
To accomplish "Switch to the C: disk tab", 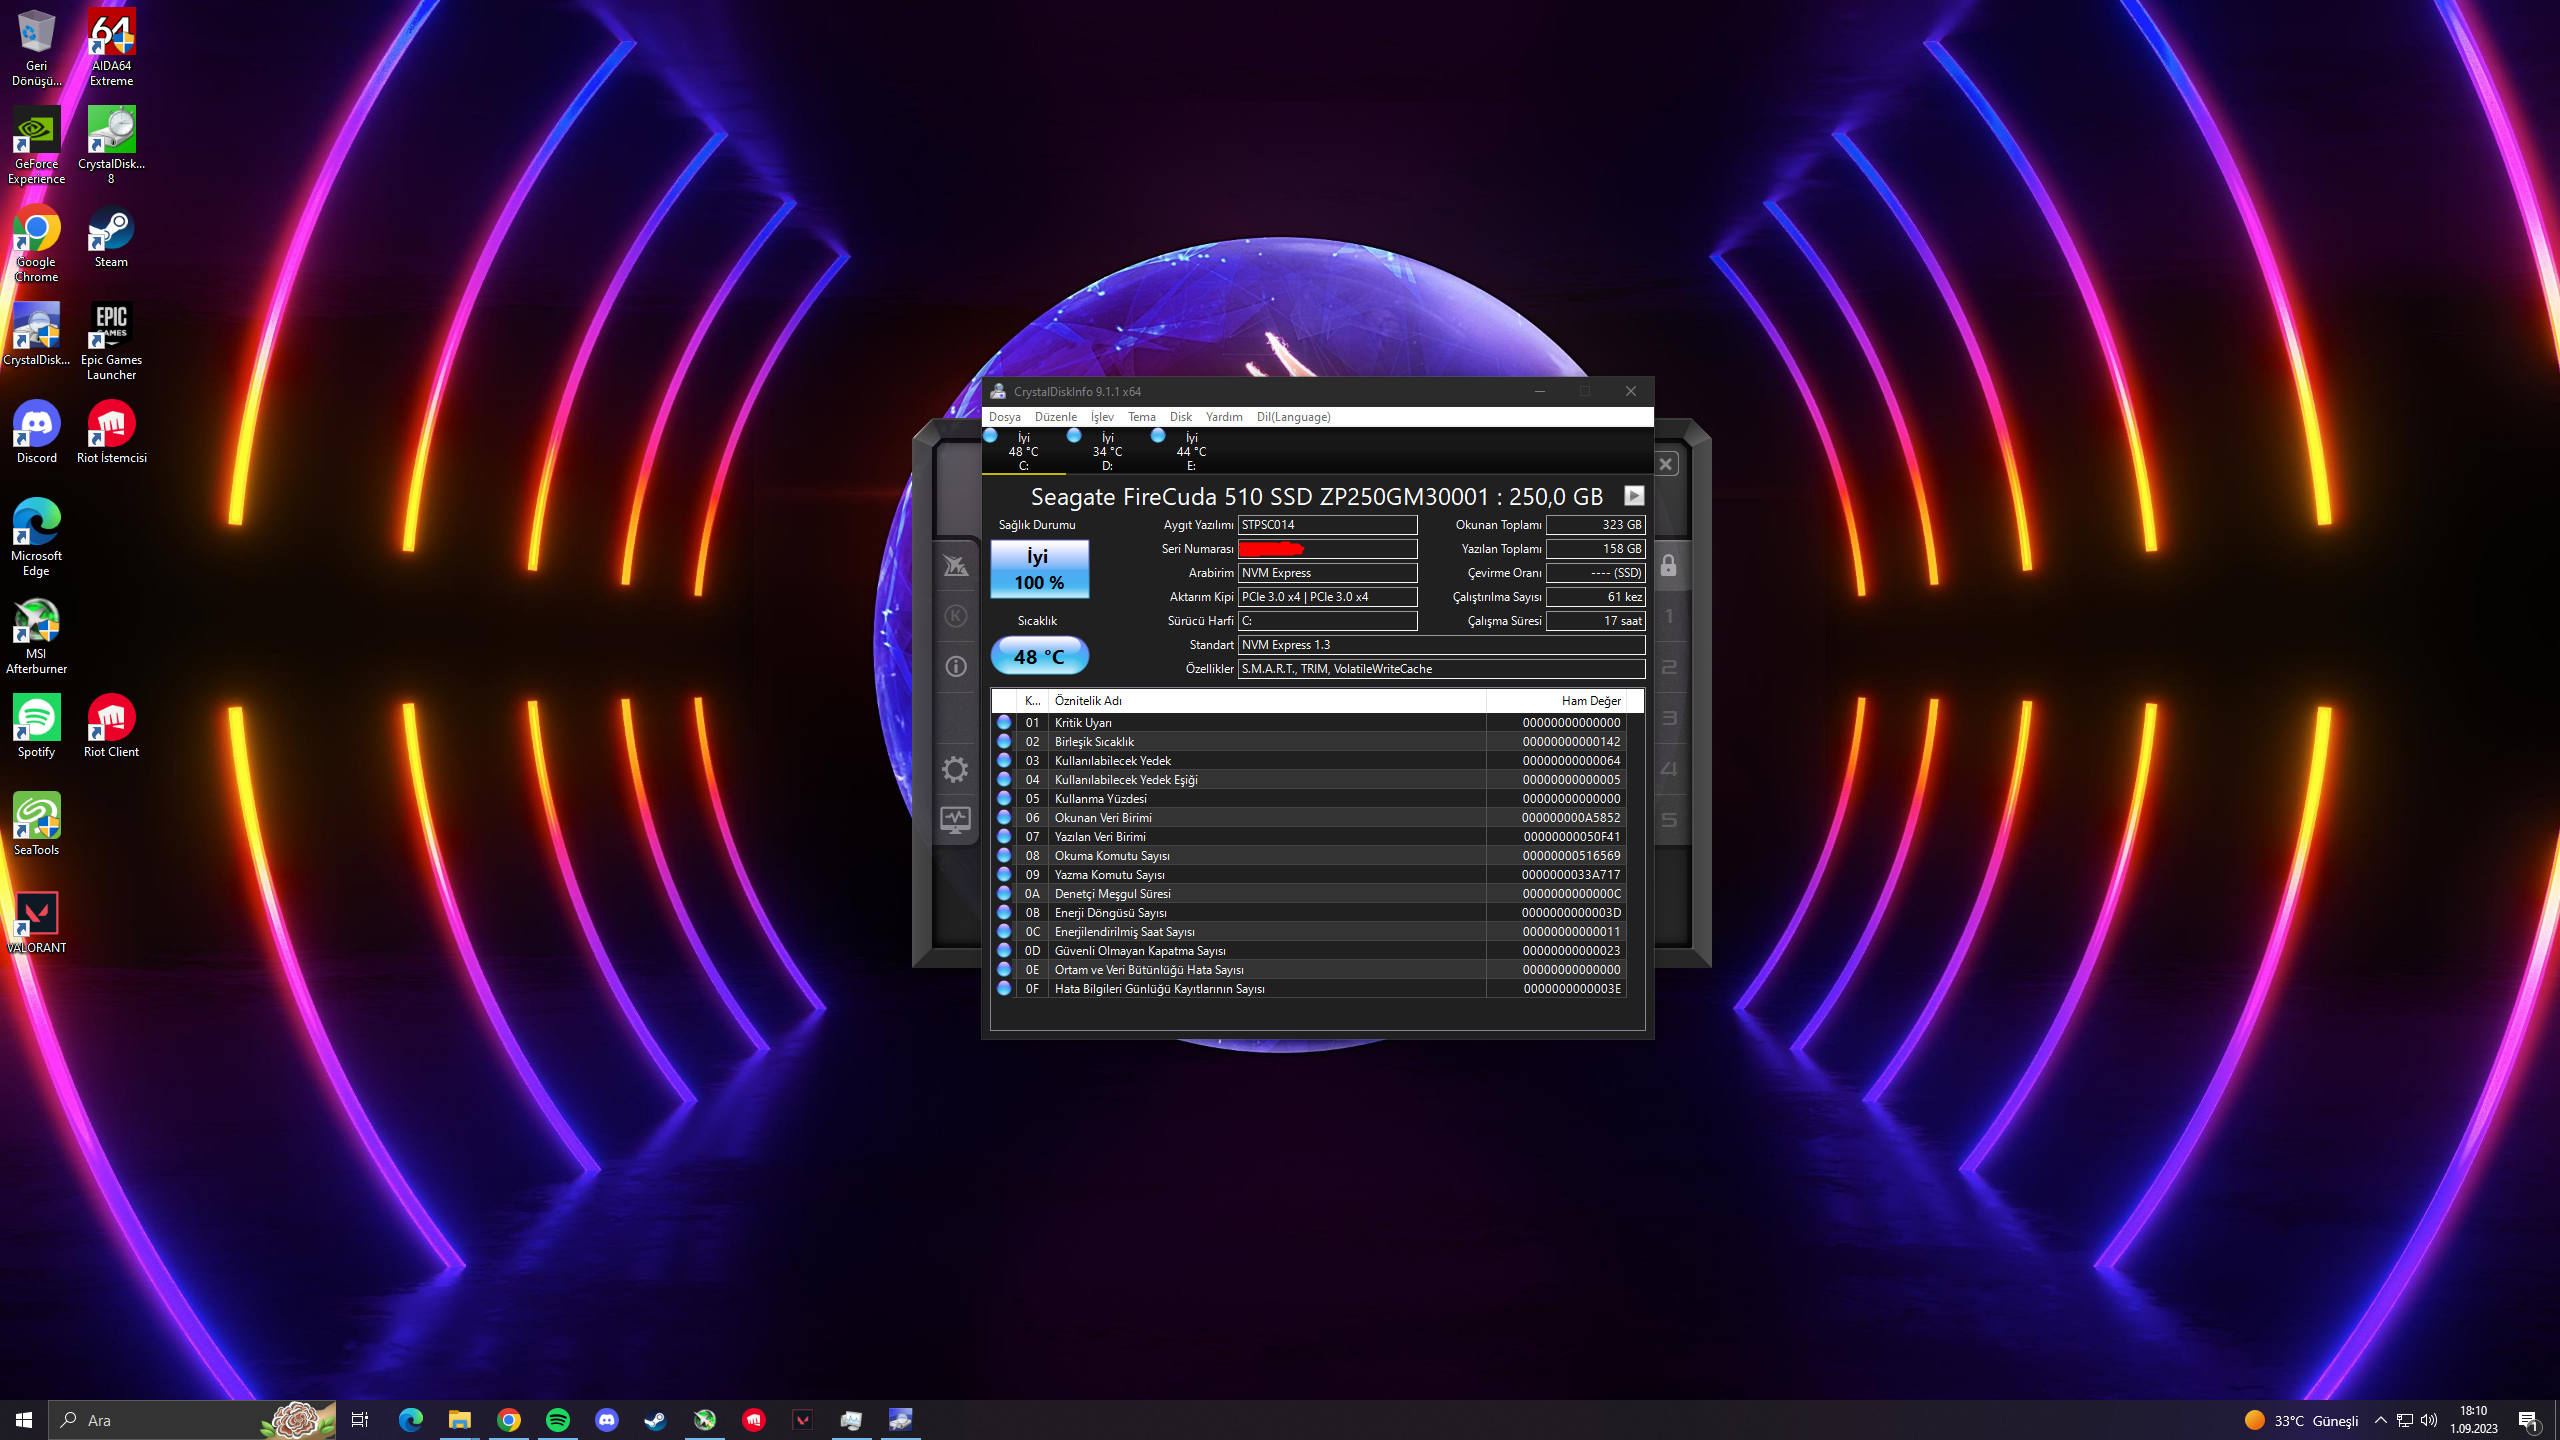I will pos(1023,452).
